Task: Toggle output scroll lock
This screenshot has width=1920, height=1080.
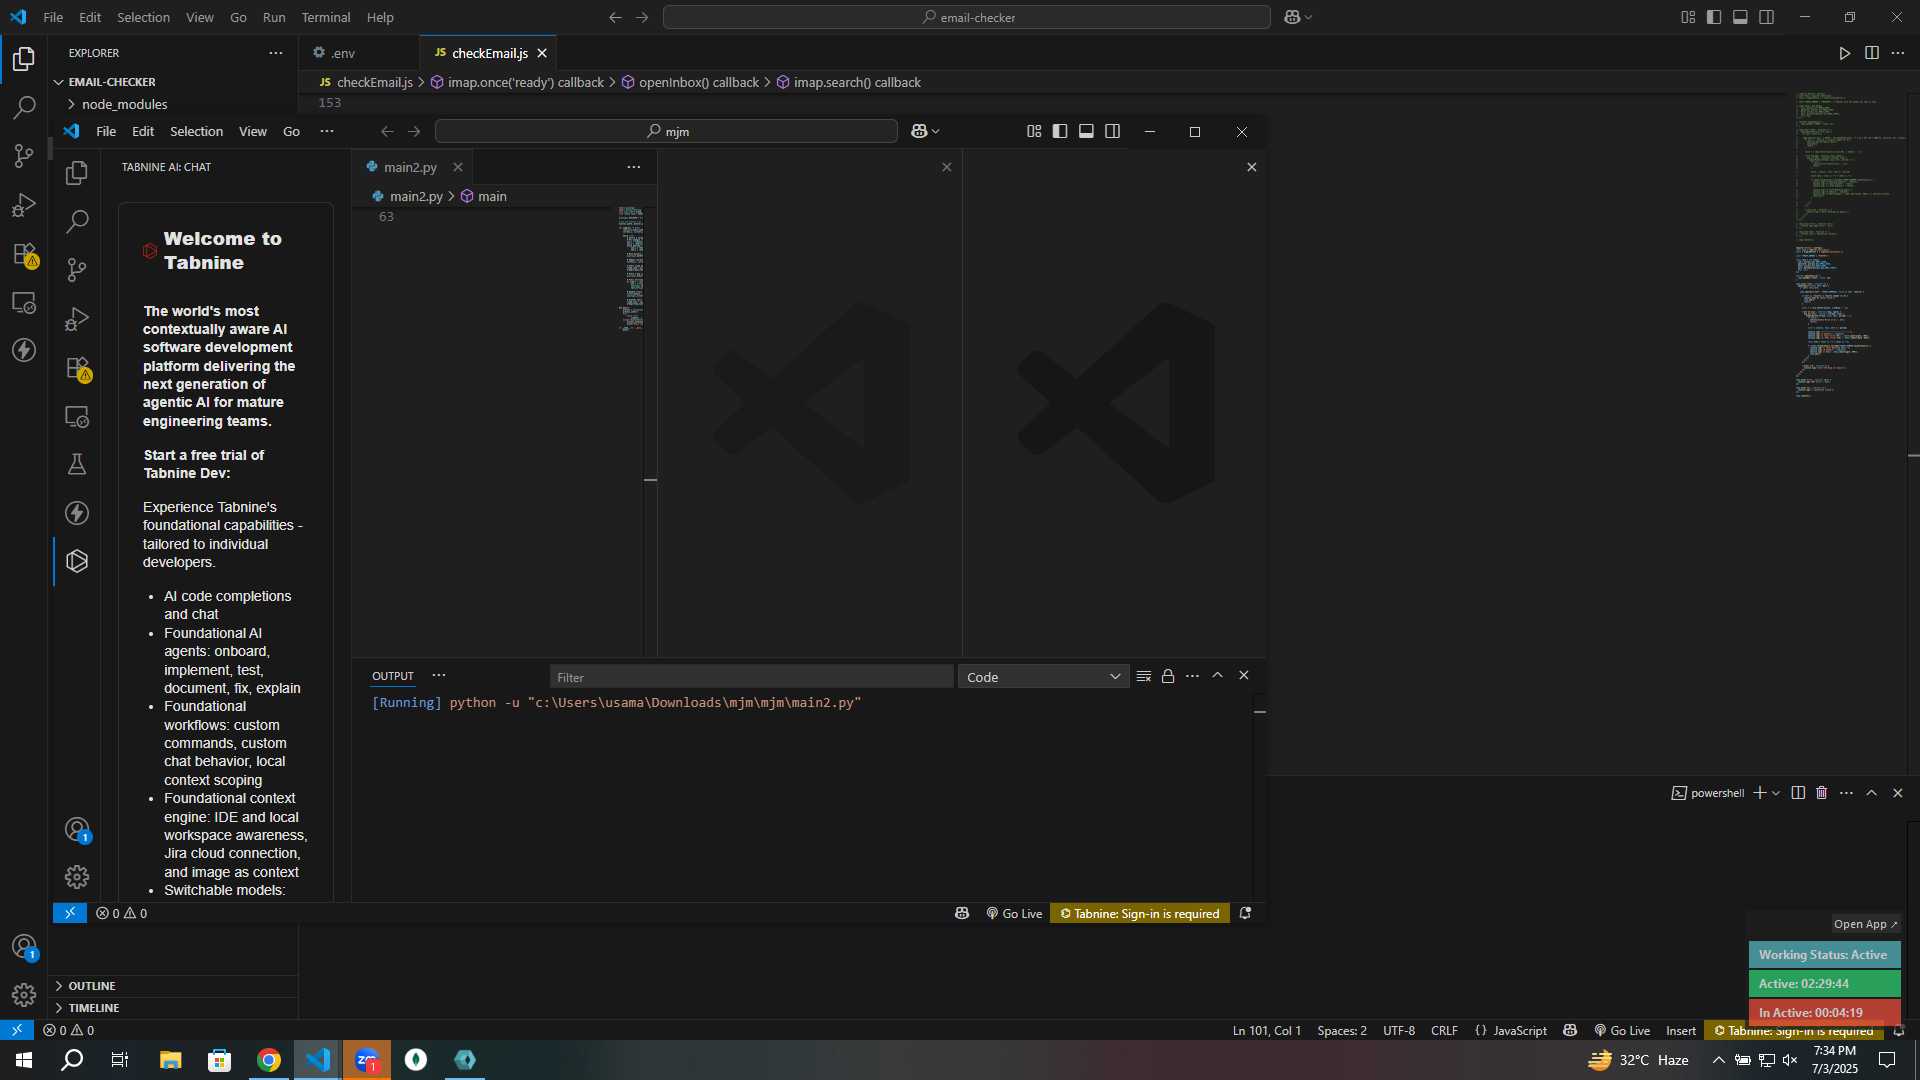Action: [x=1168, y=676]
